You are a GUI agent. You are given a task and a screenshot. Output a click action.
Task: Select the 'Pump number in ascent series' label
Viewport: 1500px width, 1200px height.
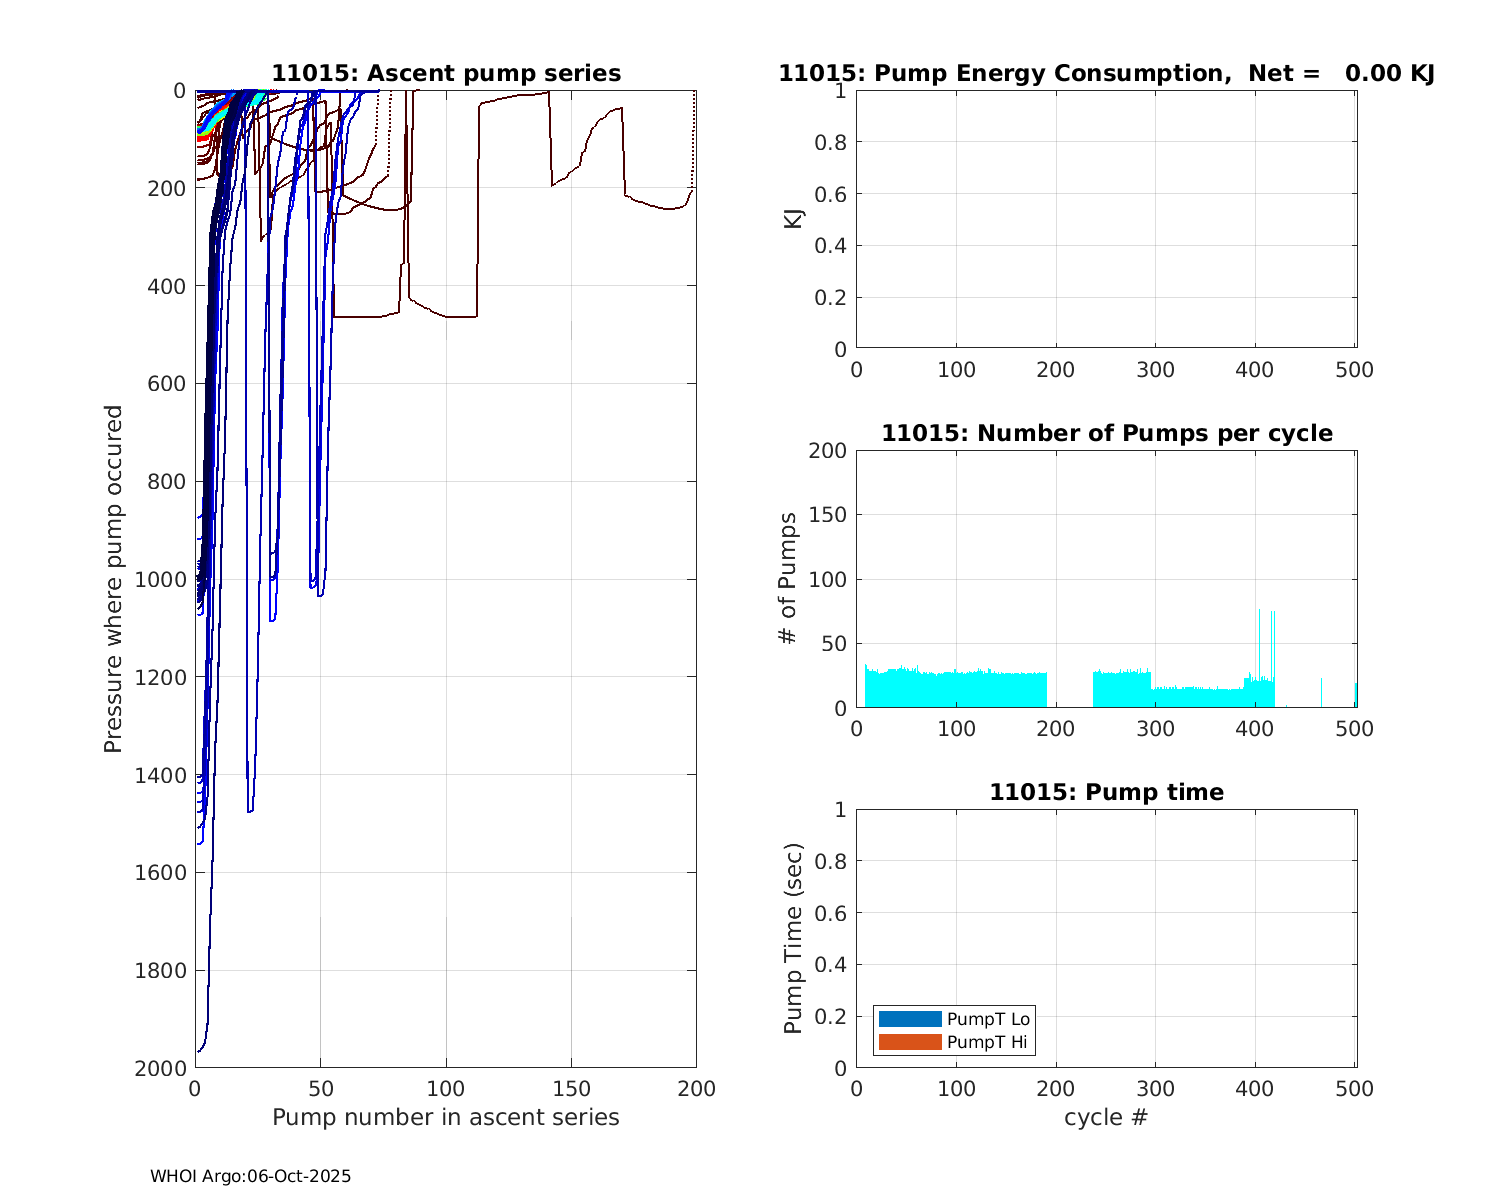pos(446,1117)
